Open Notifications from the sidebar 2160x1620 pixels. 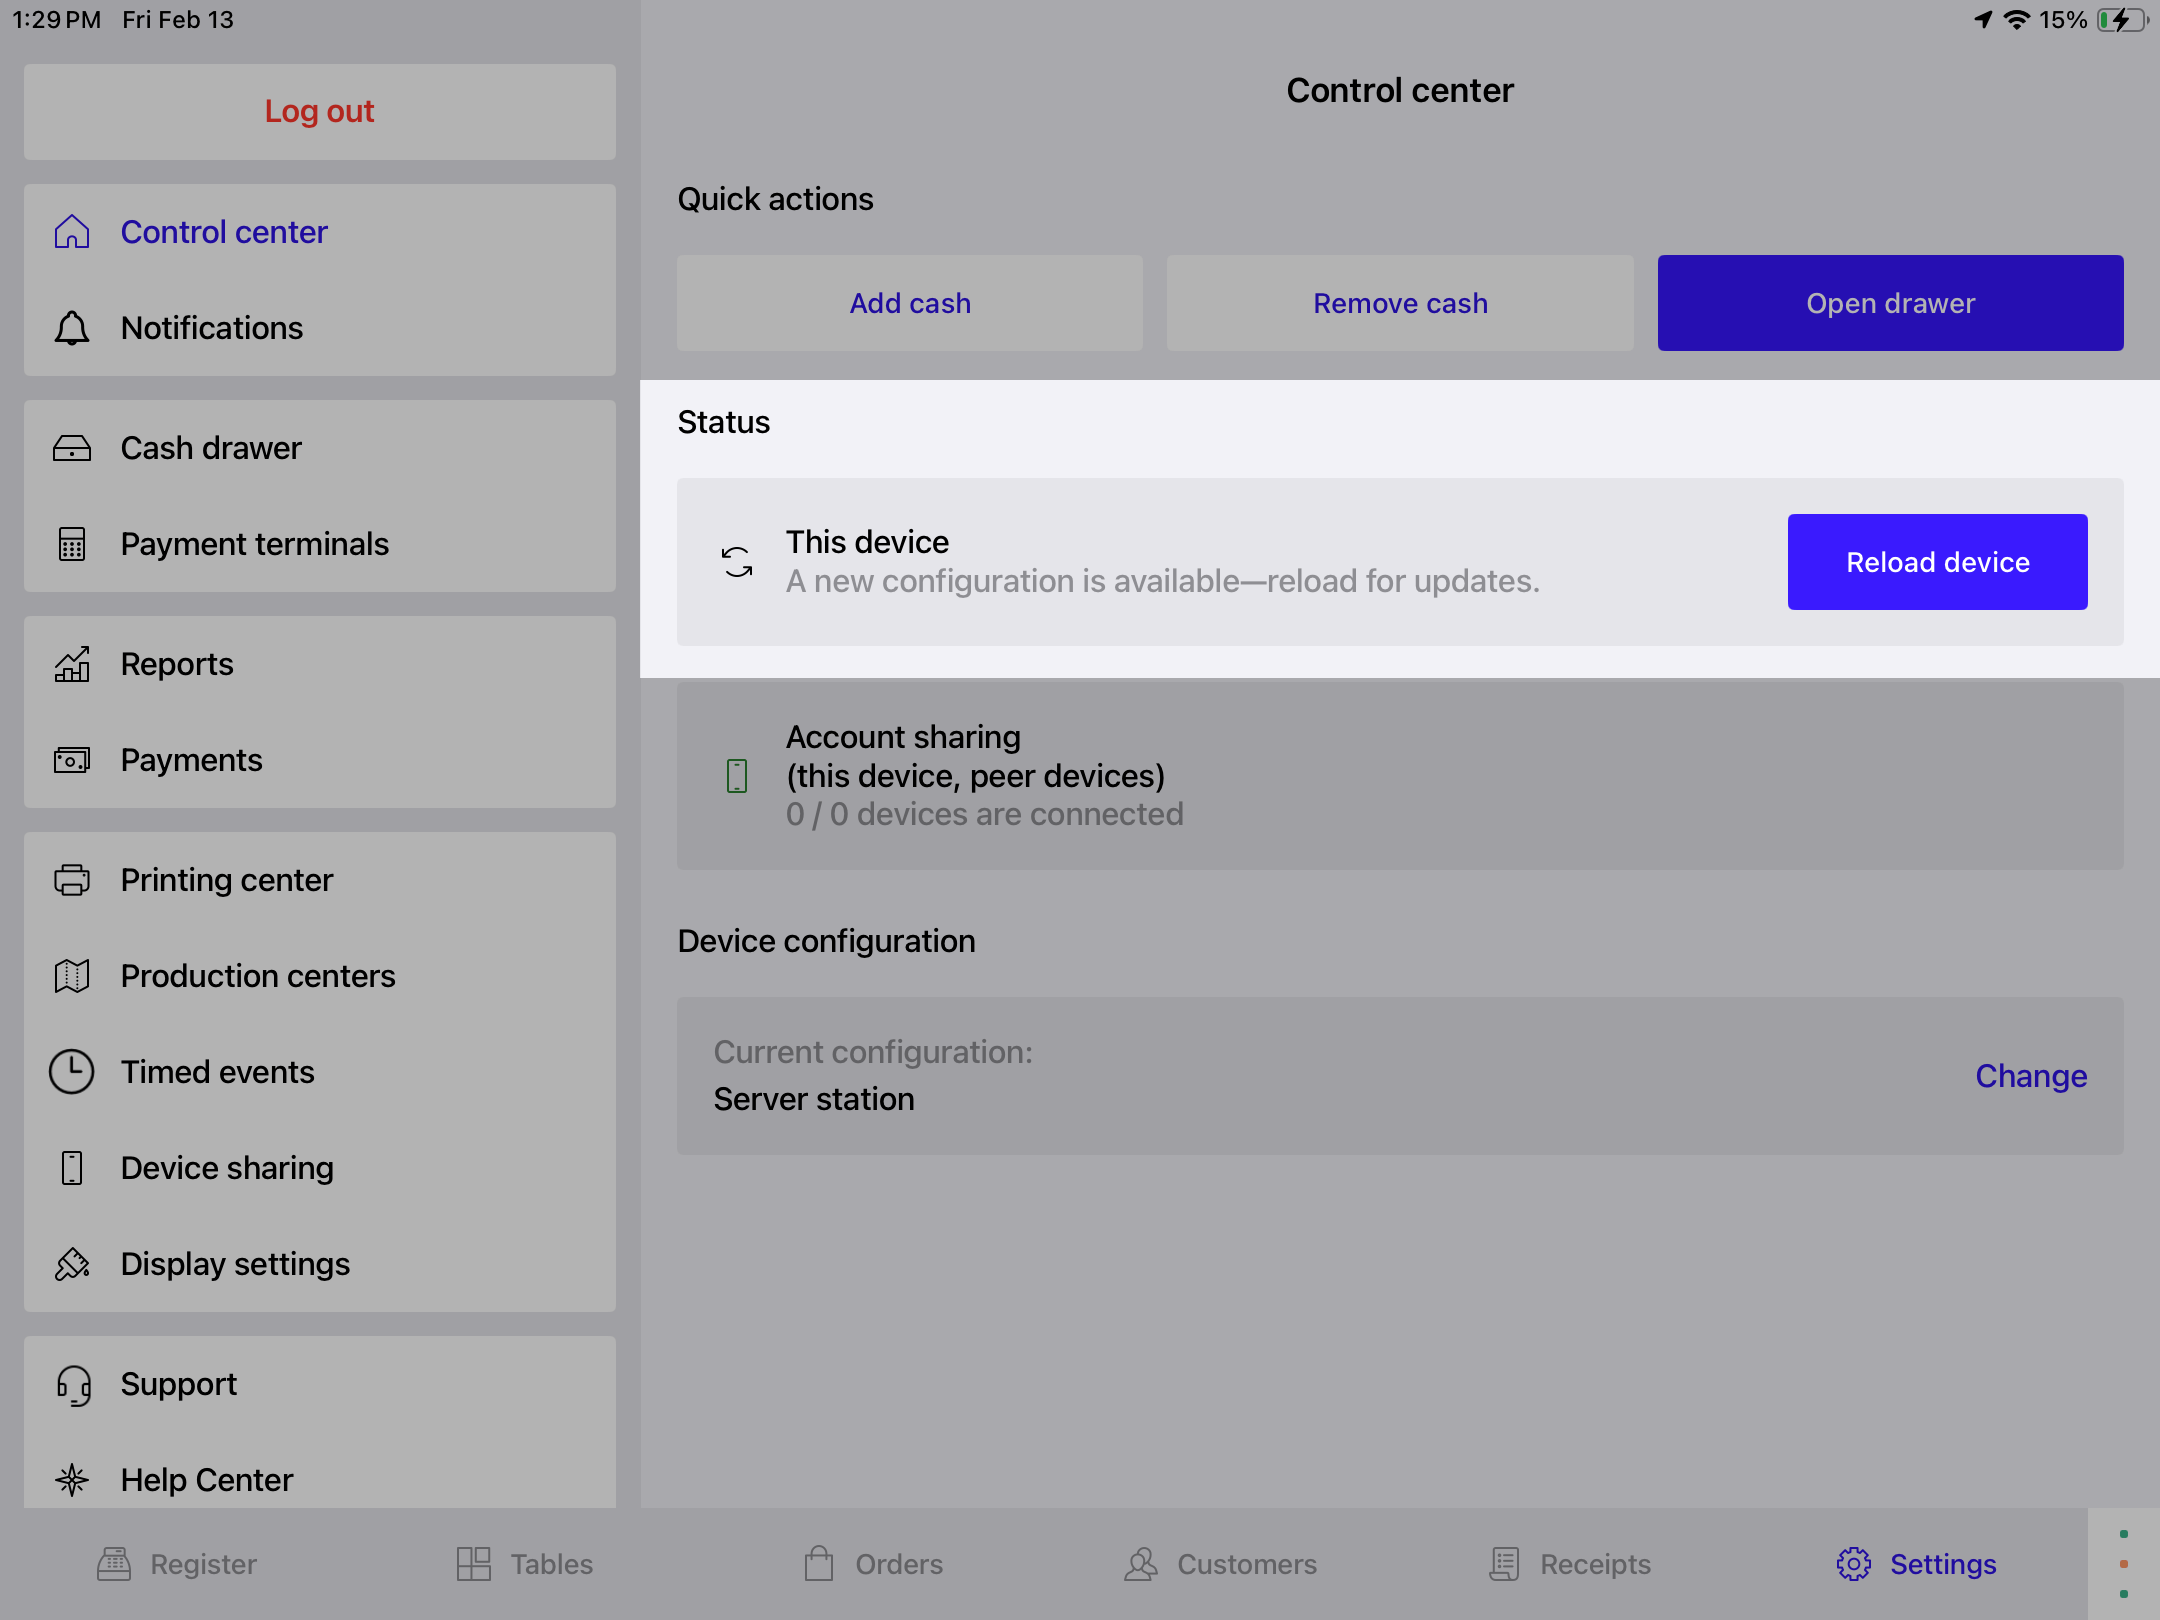(x=212, y=327)
